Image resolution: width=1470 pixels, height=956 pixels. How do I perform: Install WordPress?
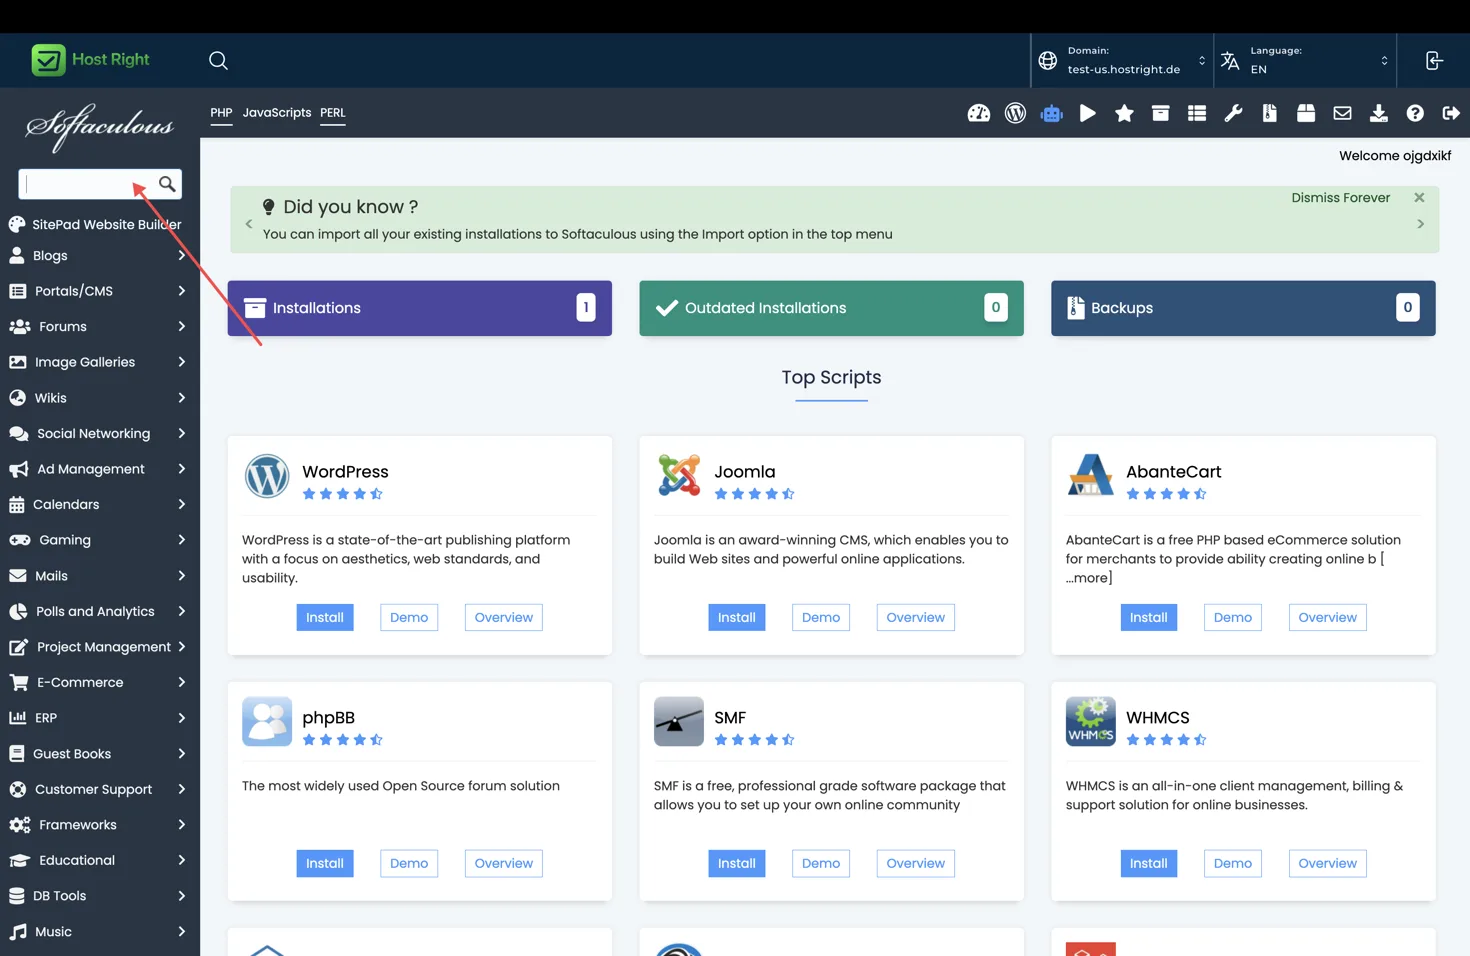pyautogui.click(x=325, y=618)
